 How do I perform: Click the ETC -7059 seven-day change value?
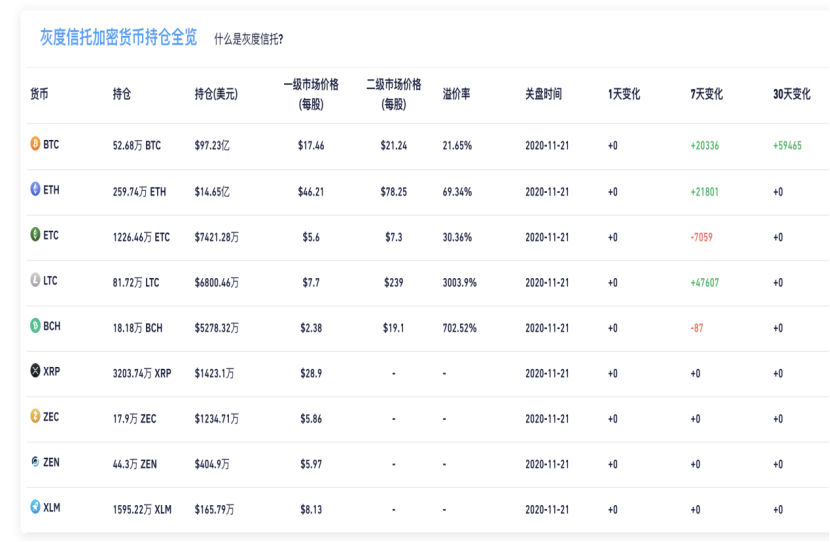point(701,237)
